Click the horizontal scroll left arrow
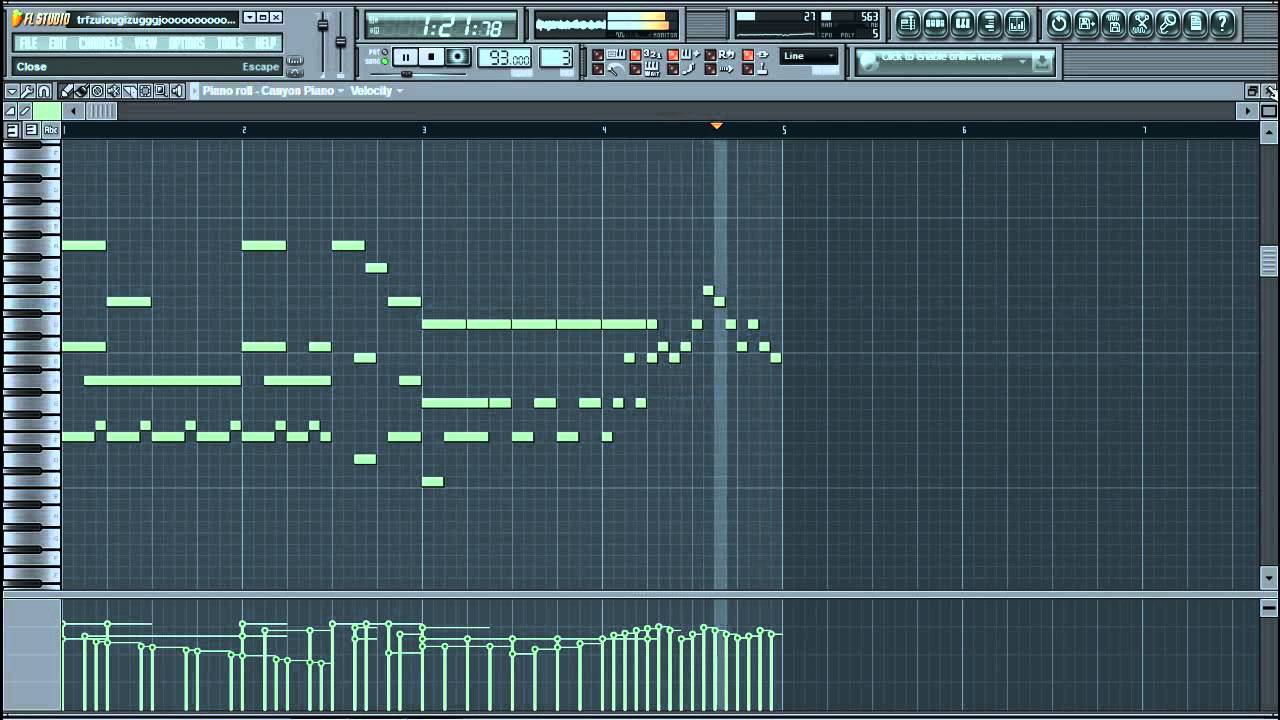1280x720 pixels. click(73, 111)
